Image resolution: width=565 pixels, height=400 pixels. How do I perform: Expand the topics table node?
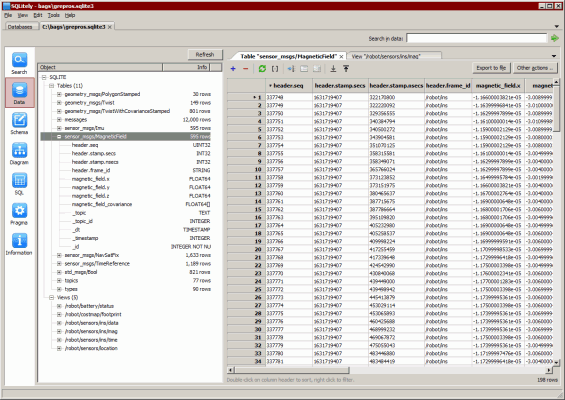tap(59, 280)
